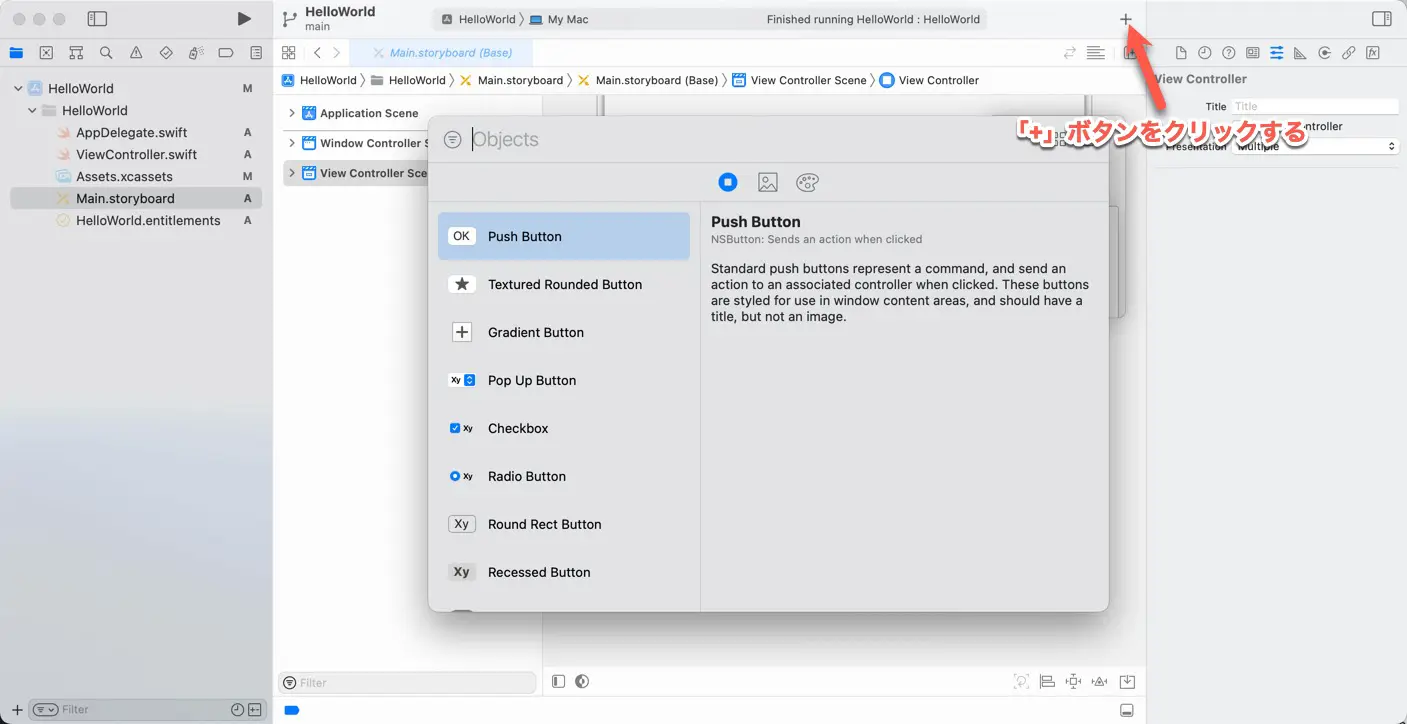
Task: Expand the Window Controller Scene row
Action: [x=292, y=143]
